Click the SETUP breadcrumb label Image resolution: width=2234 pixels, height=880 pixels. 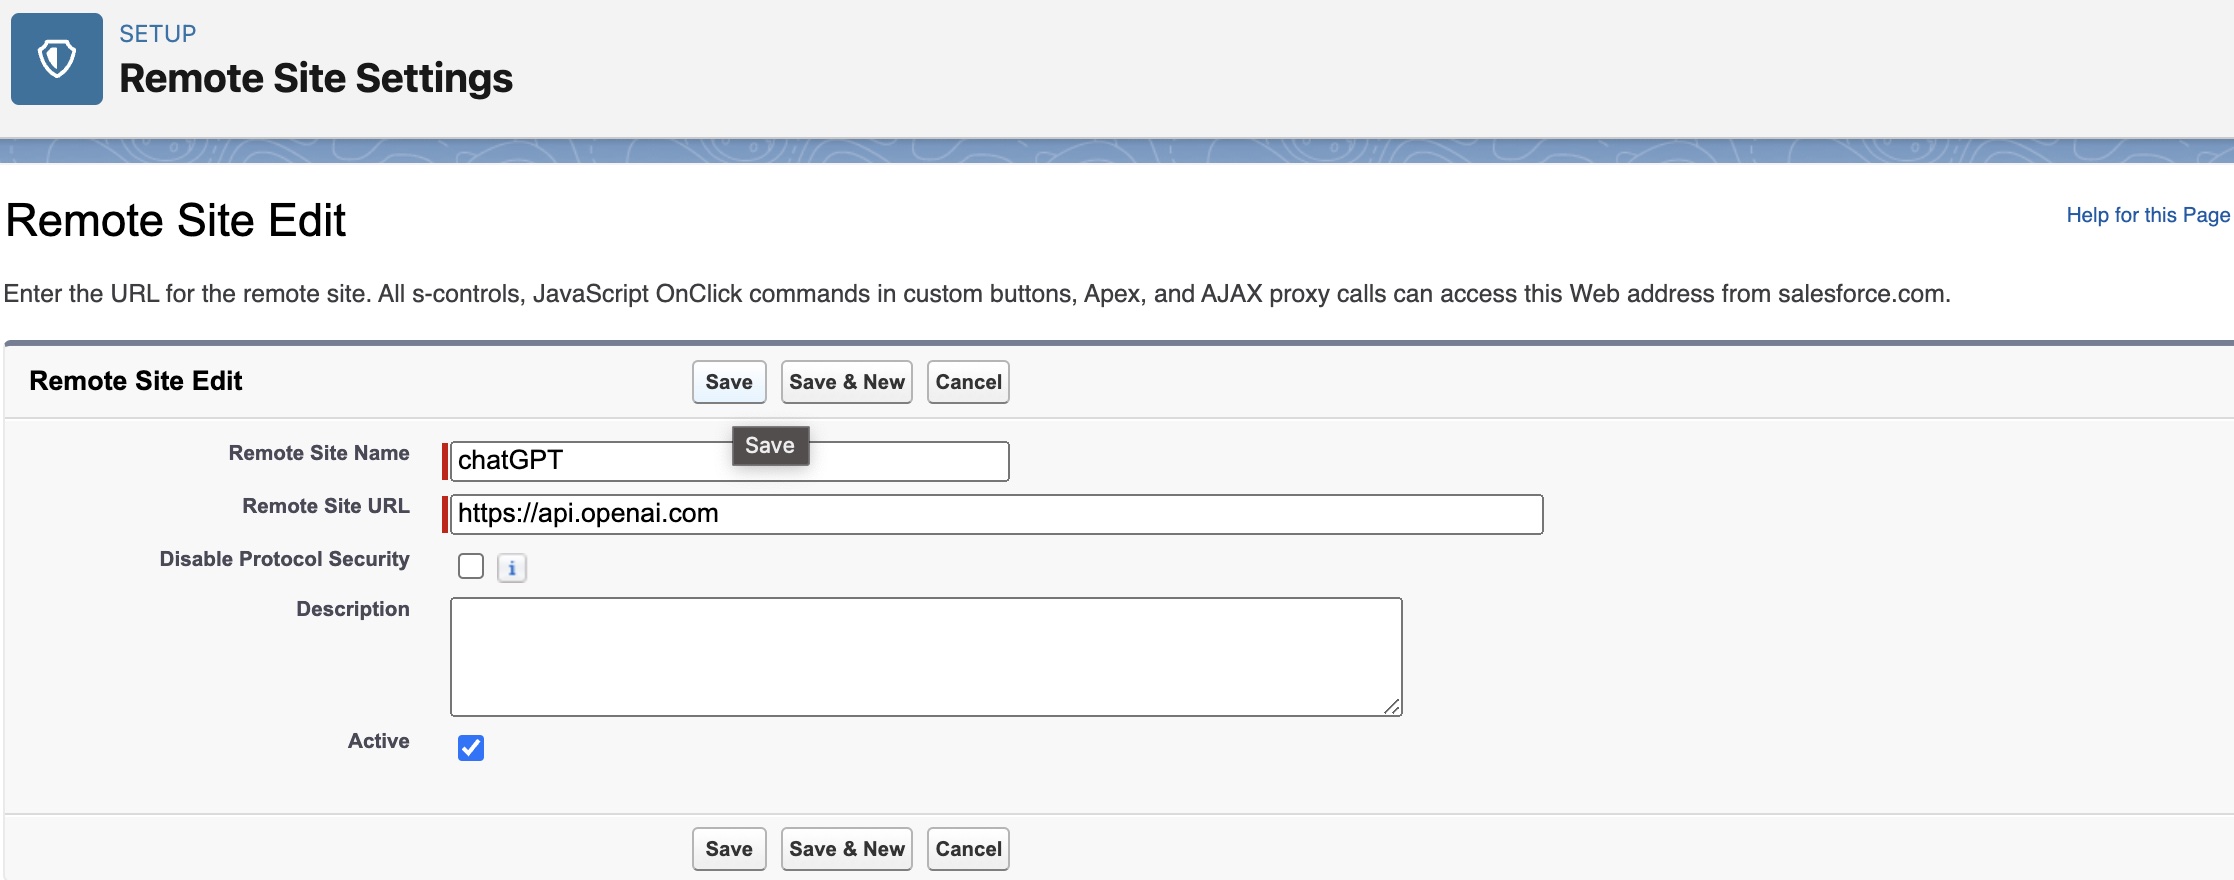[158, 34]
